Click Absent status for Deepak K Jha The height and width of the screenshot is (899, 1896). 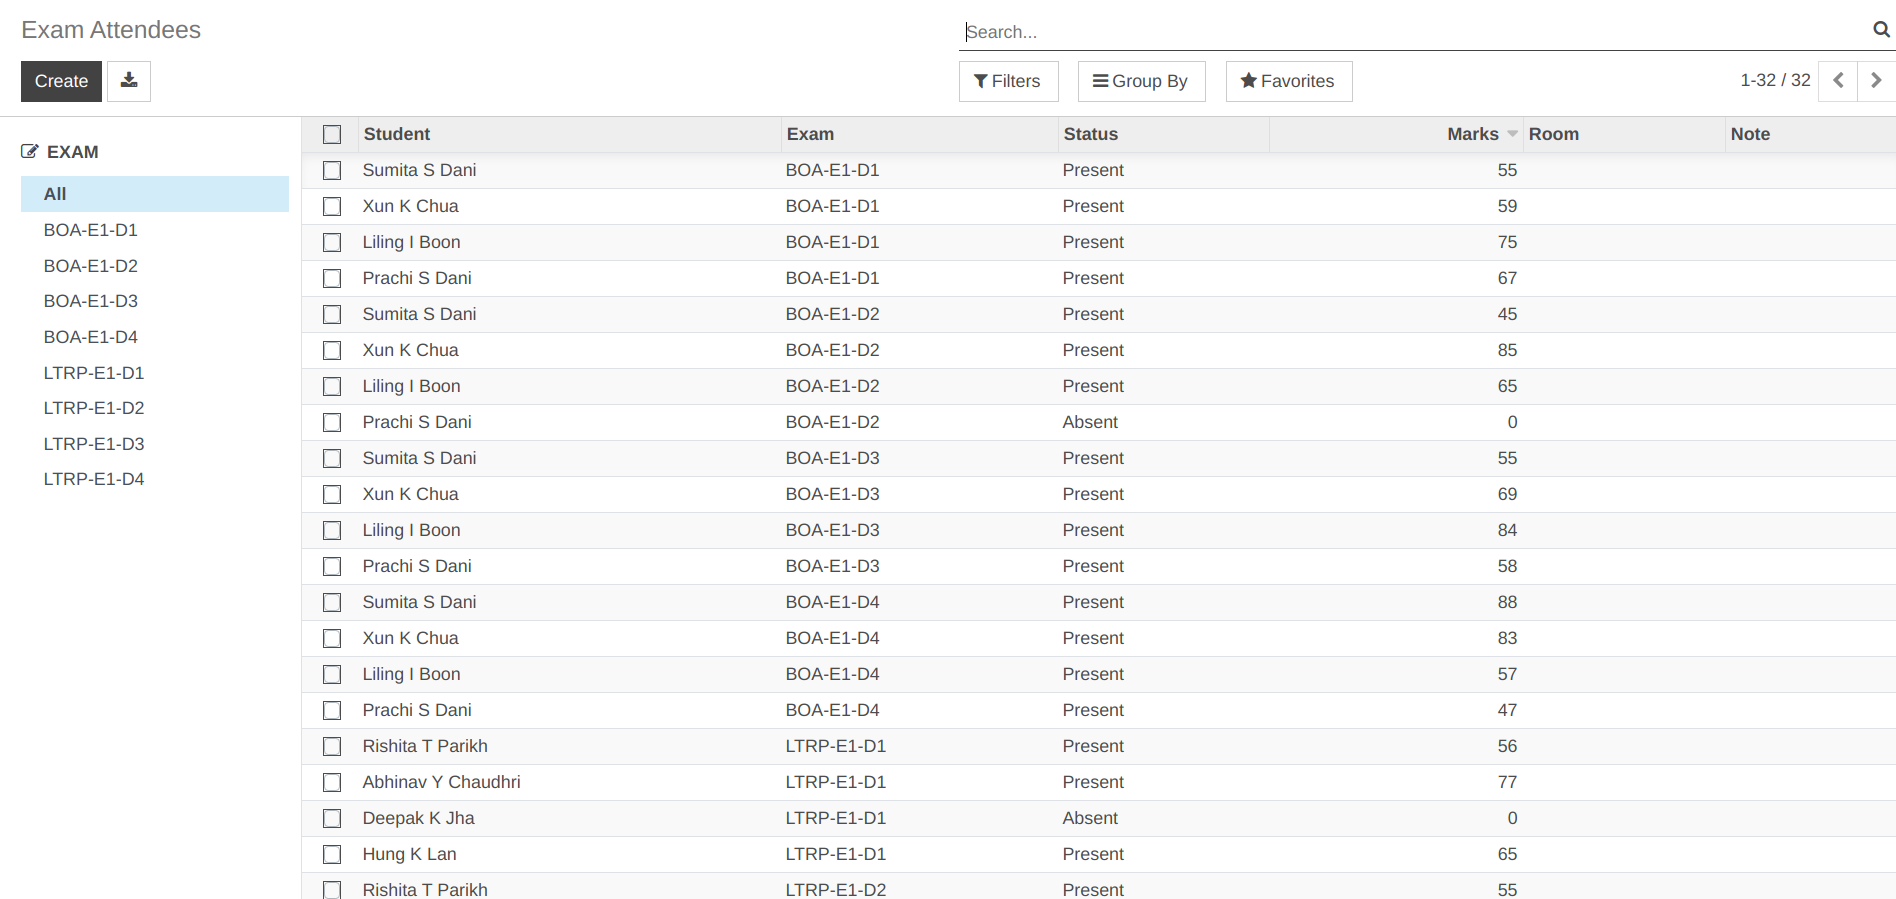pyautogui.click(x=1090, y=818)
